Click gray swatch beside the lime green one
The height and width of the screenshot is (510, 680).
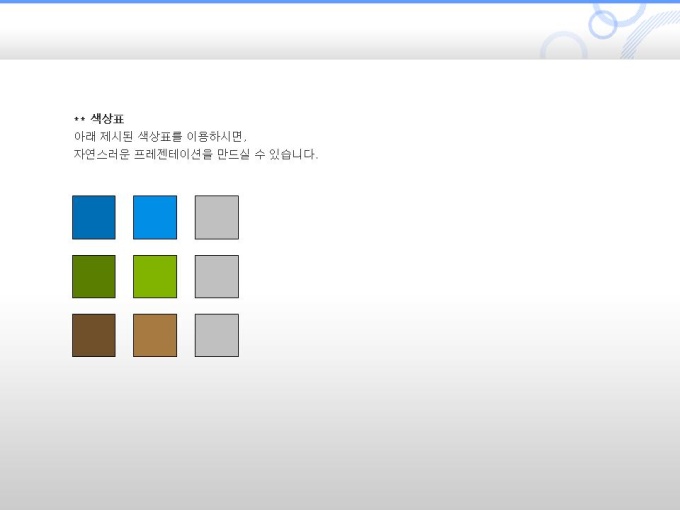217,277
